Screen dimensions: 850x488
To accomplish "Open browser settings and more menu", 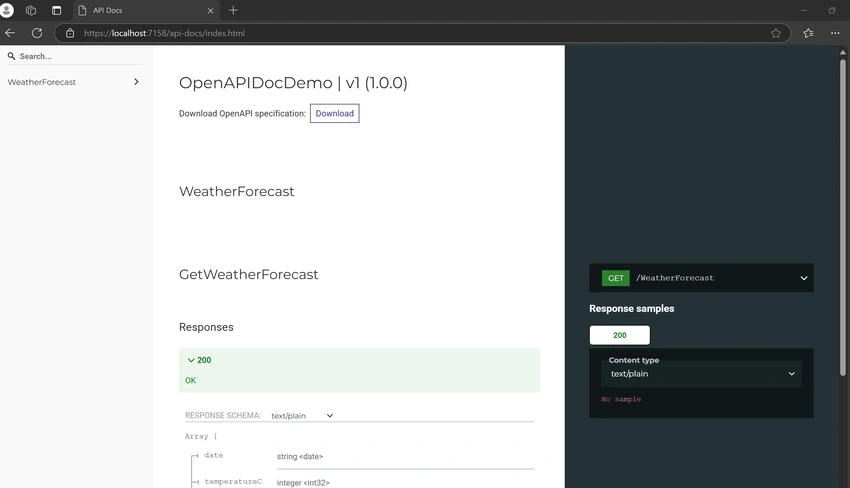I will coord(835,33).
